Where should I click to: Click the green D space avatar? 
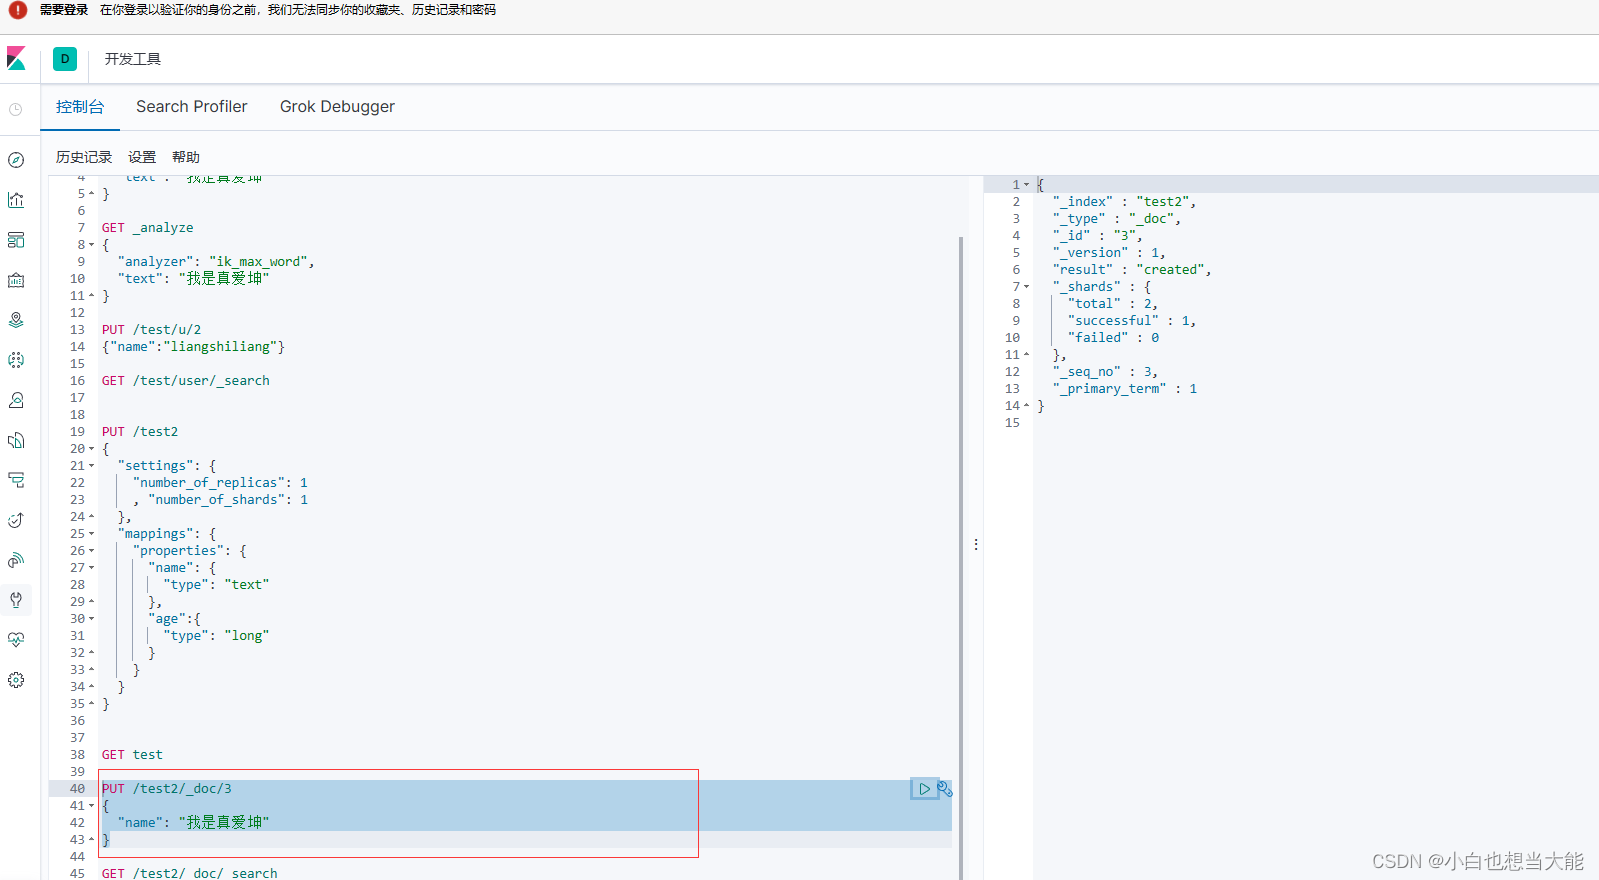(x=65, y=59)
